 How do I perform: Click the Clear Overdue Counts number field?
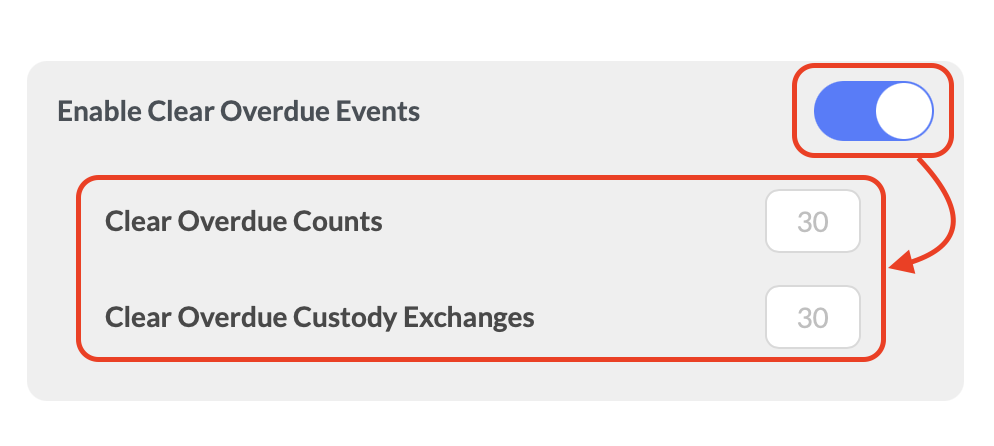812,221
